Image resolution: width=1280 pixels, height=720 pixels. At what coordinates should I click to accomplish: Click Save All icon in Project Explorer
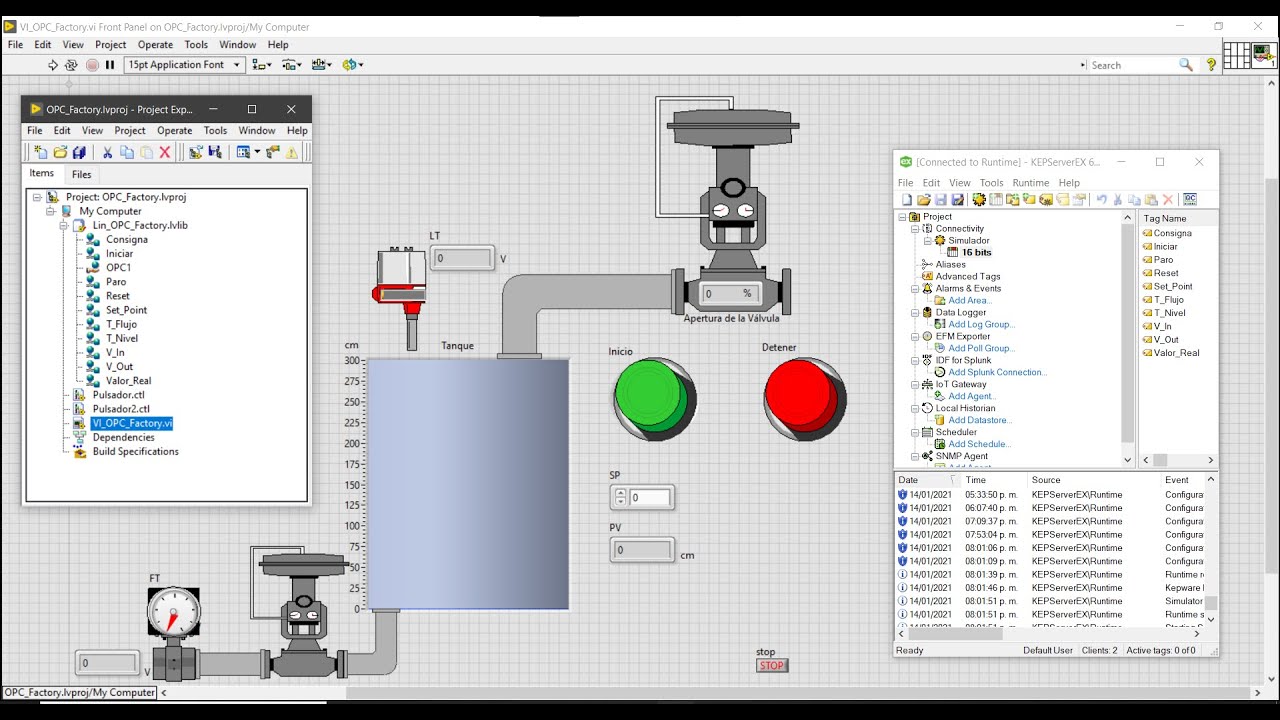coord(79,152)
